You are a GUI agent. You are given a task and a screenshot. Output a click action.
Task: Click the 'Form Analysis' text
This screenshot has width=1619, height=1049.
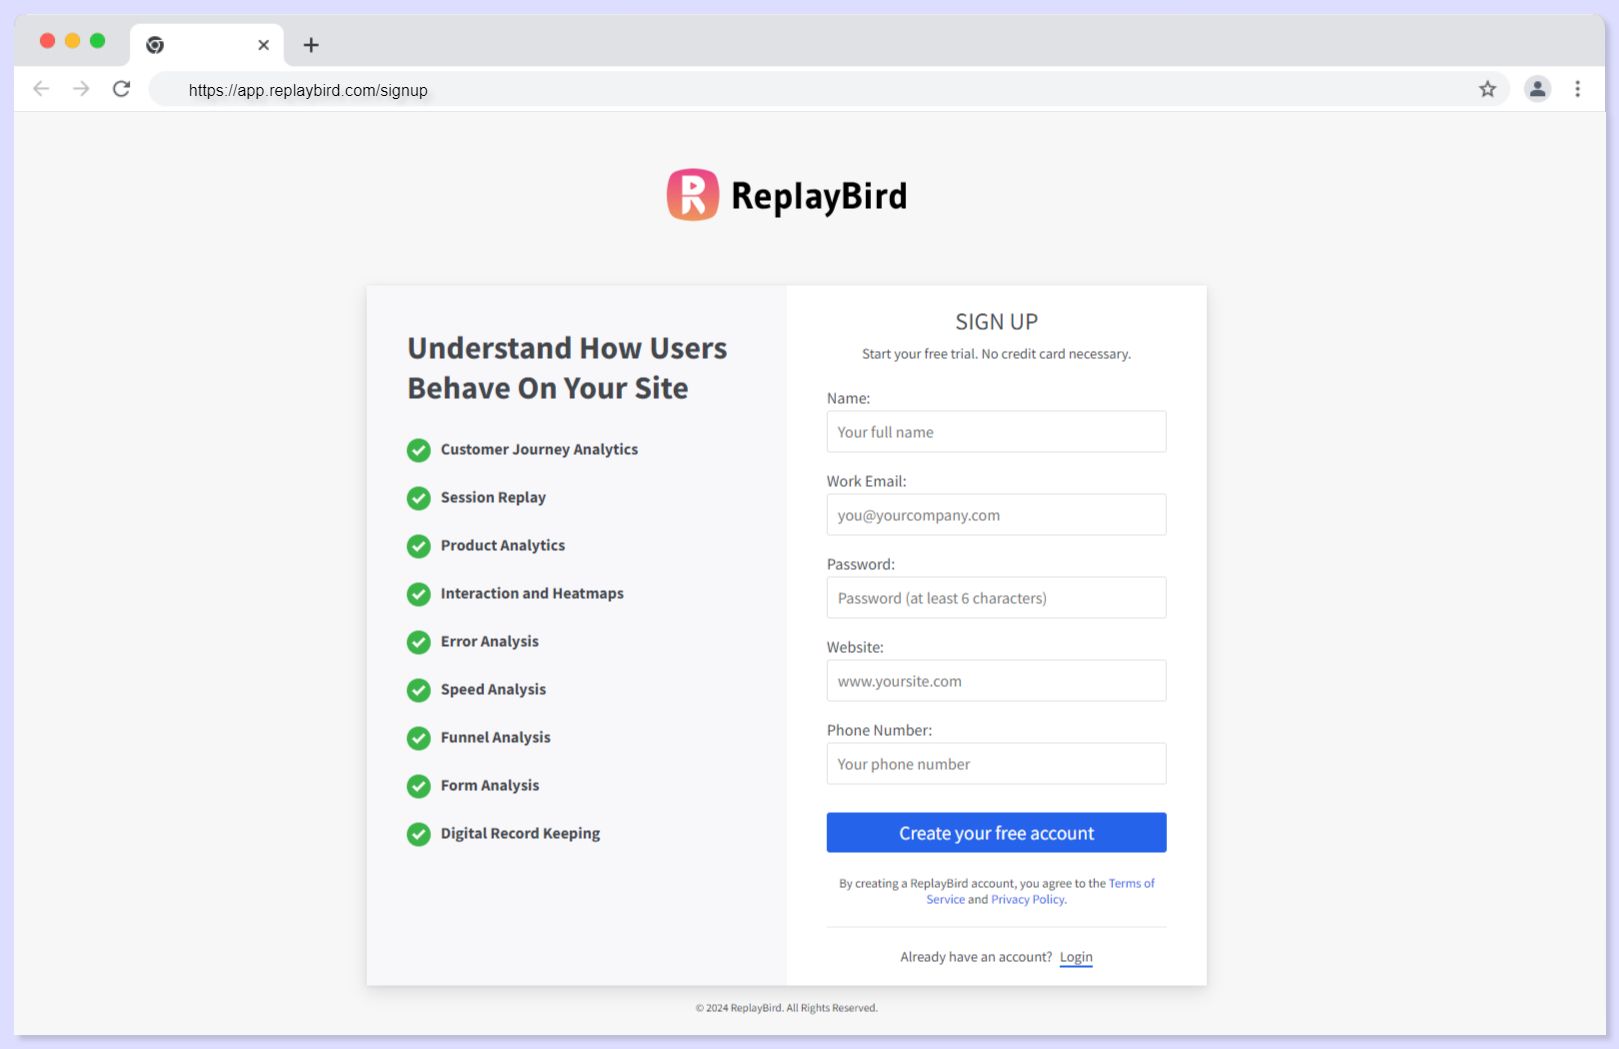point(490,786)
